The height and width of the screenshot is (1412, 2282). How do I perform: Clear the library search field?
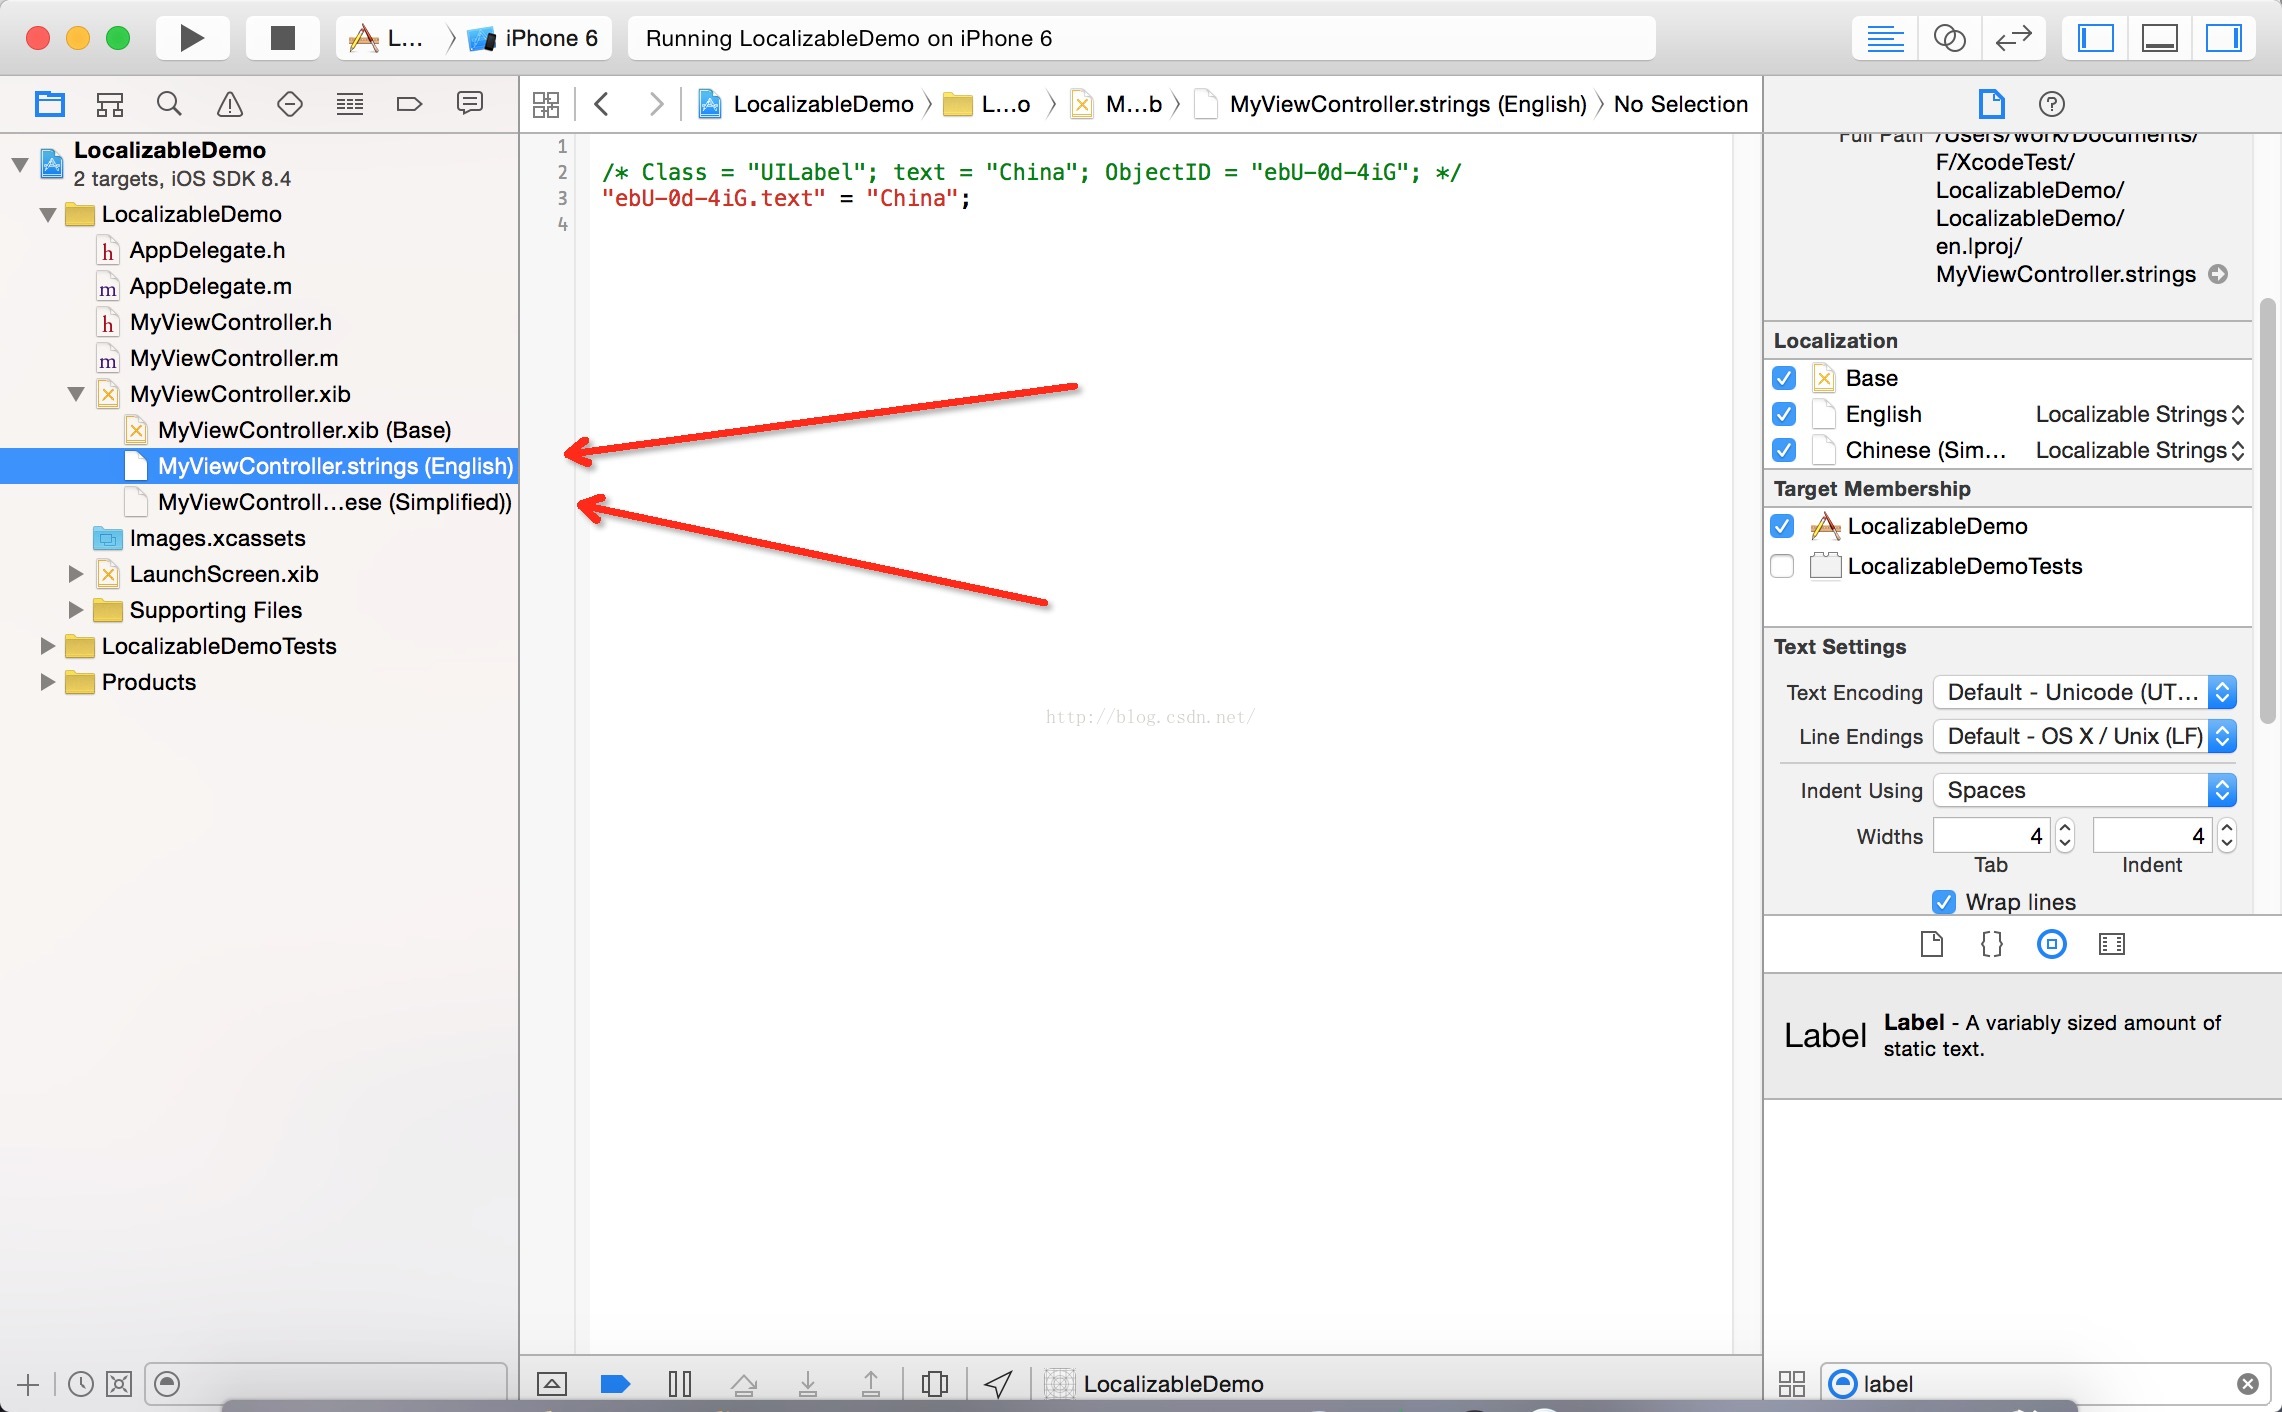coord(2248,1384)
